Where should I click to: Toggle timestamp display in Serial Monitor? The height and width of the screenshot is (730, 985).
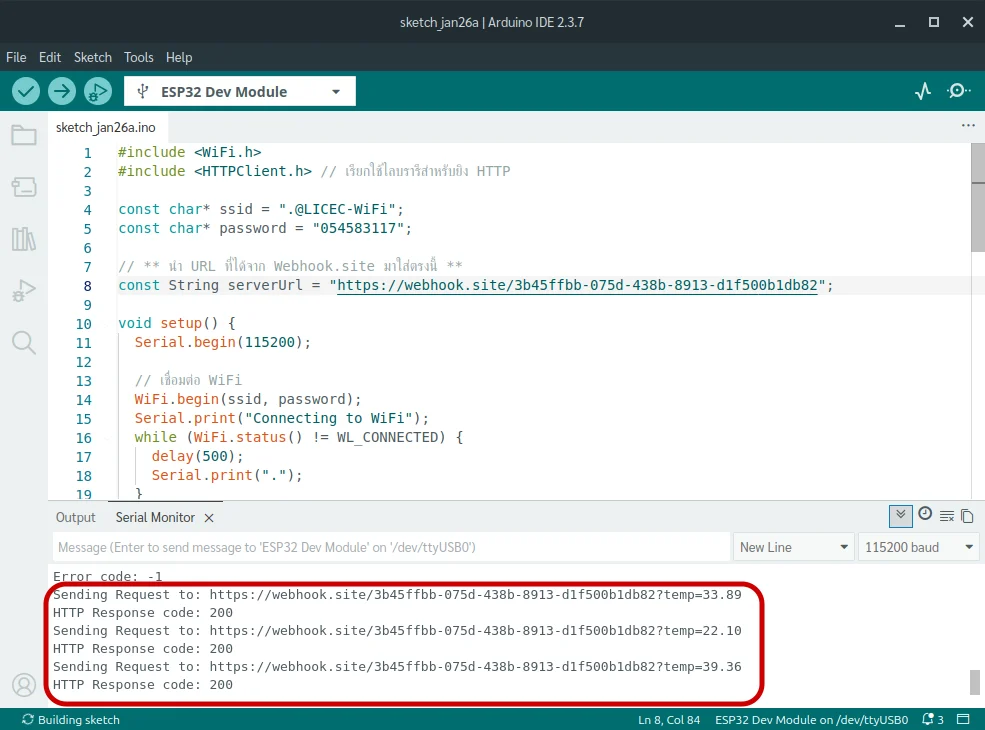(925, 514)
